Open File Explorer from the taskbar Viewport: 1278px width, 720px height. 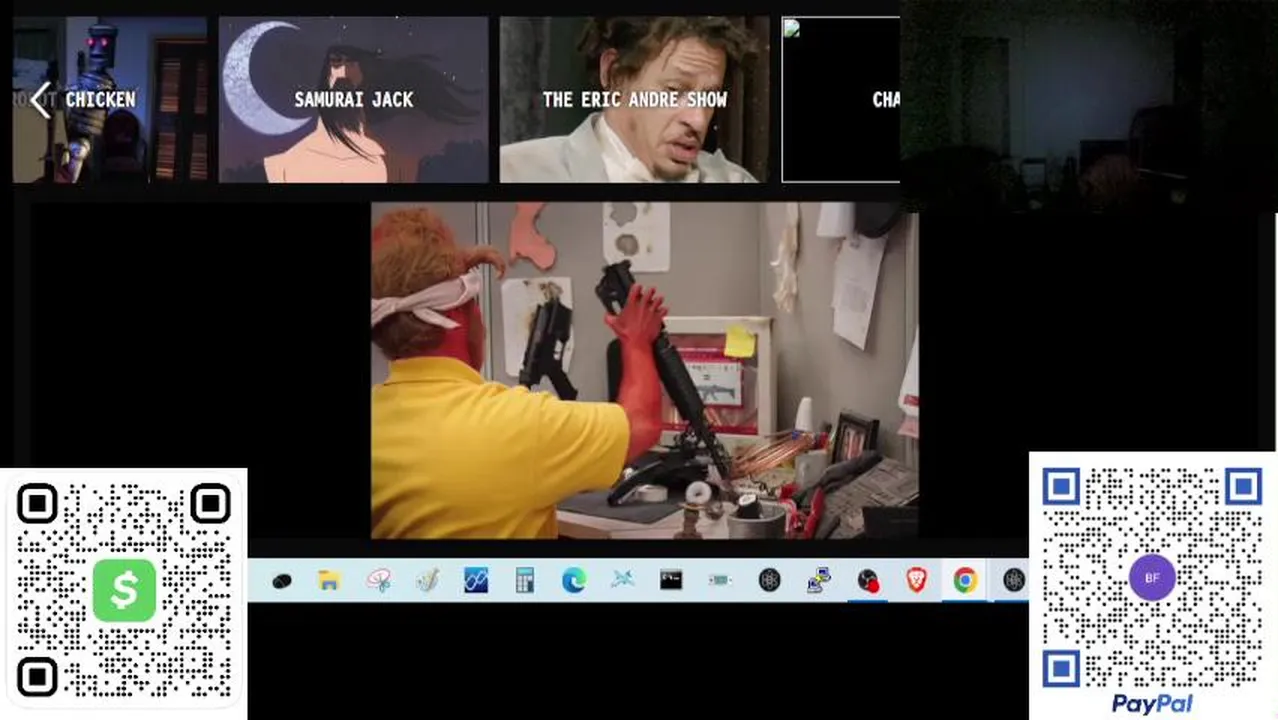tap(330, 580)
